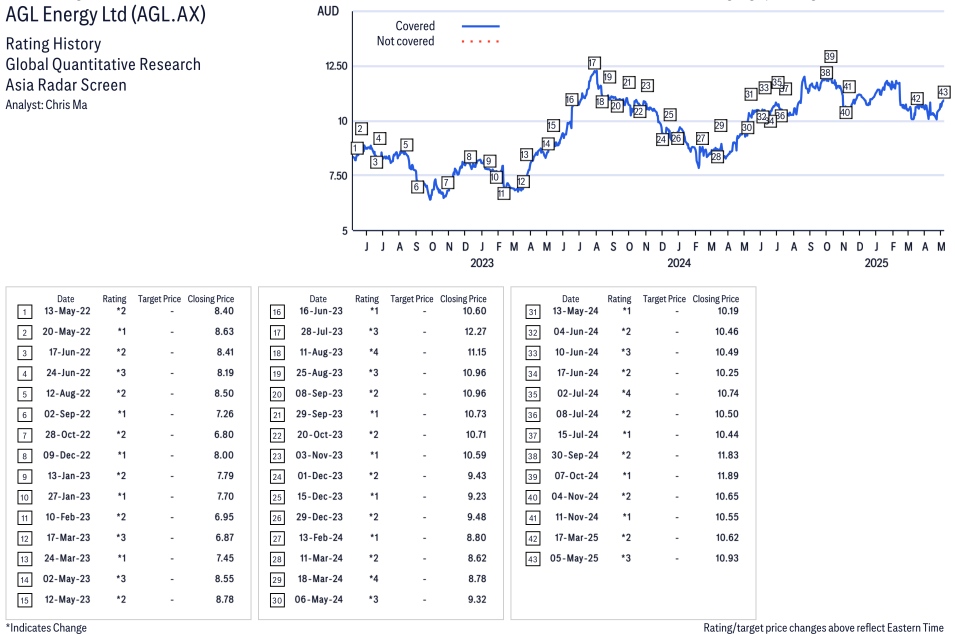Image resolution: width=955 pixels, height=634 pixels.
Task: Click the 'Analyst: Chris Ma' line
Action: coord(46,105)
